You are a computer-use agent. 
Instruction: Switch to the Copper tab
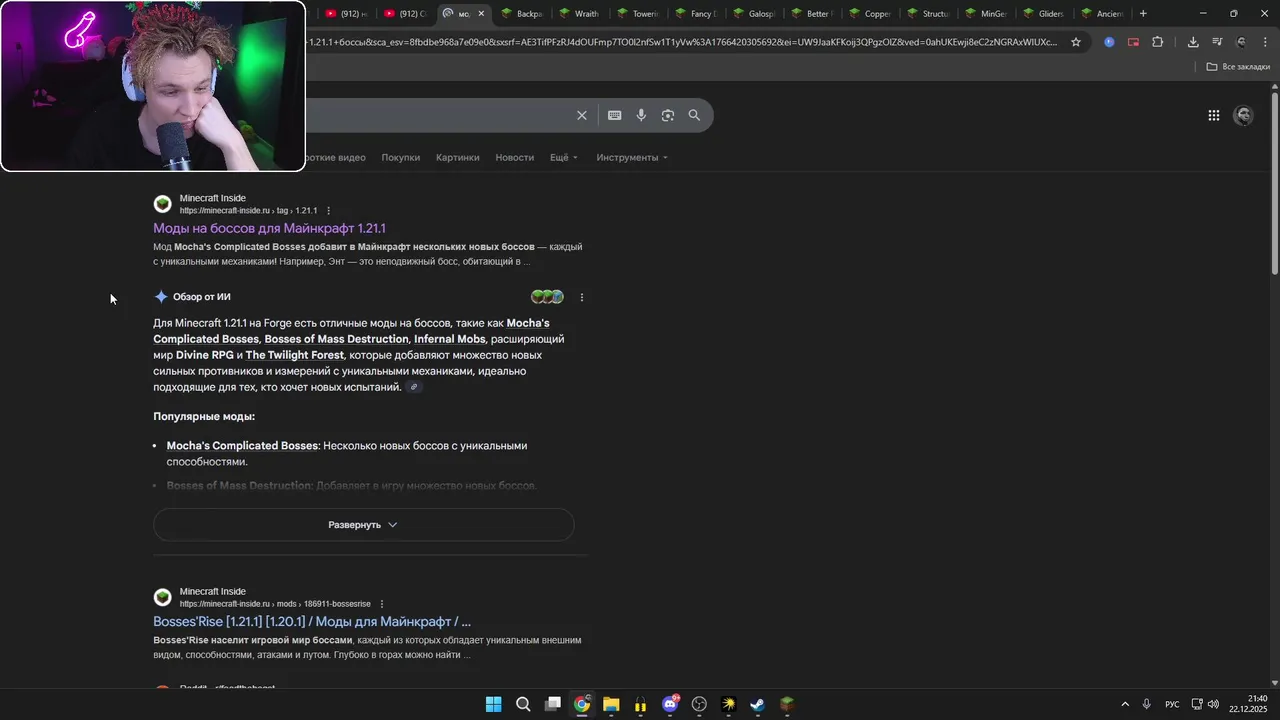pyautogui.click(x=869, y=14)
